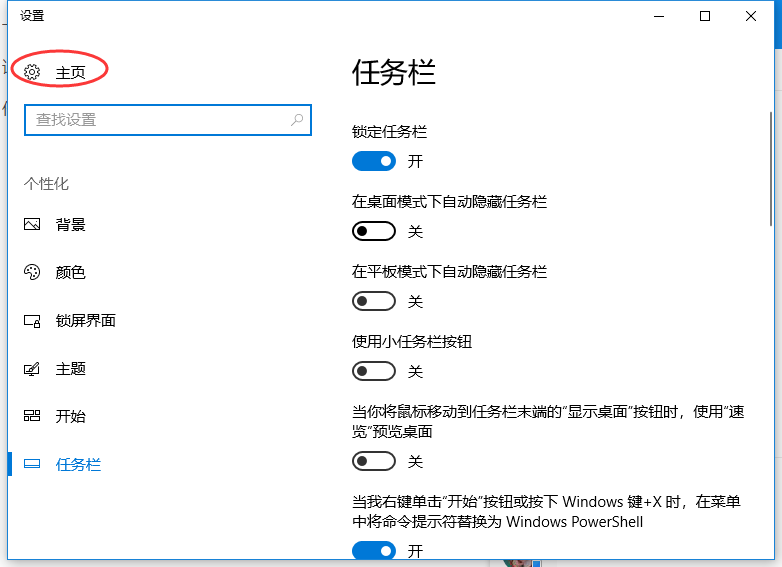The width and height of the screenshot is (782, 567).
Task: Close the 设置 window
Action: (751, 16)
